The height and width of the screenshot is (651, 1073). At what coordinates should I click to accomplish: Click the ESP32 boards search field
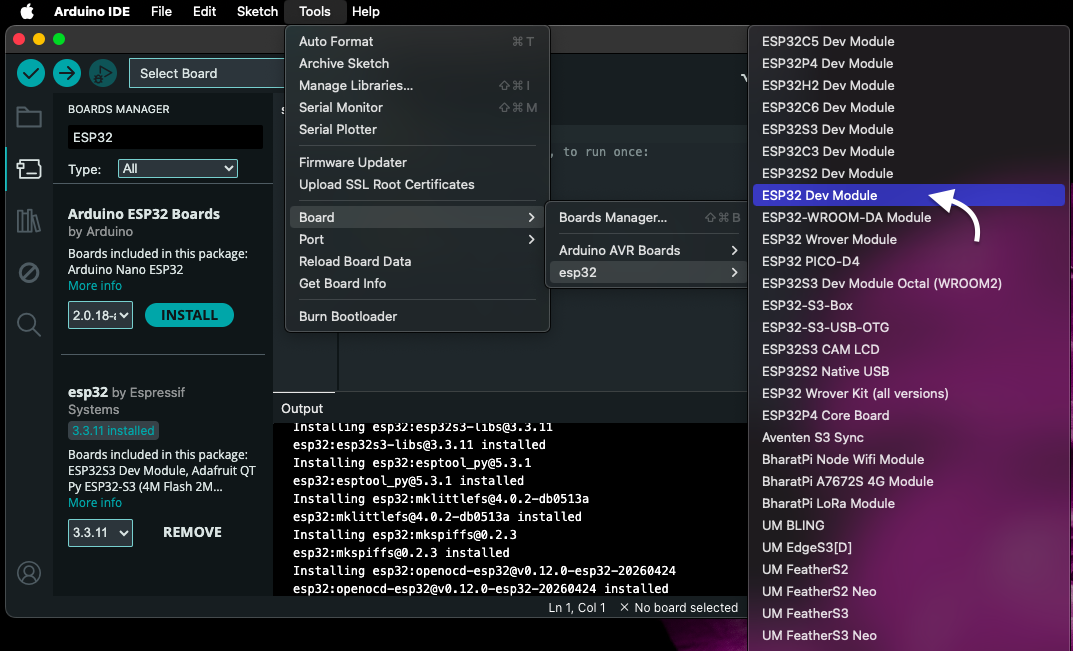tap(165, 137)
